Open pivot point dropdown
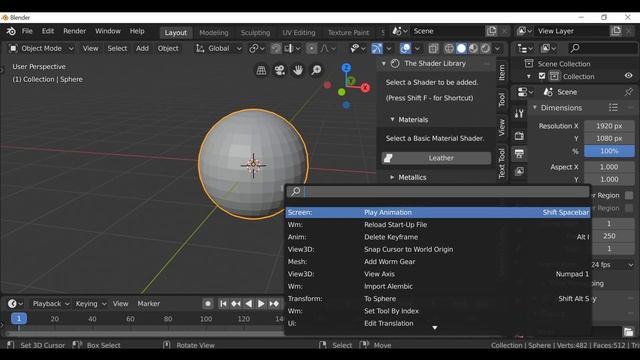The image size is (640, 360). [257, 49]
